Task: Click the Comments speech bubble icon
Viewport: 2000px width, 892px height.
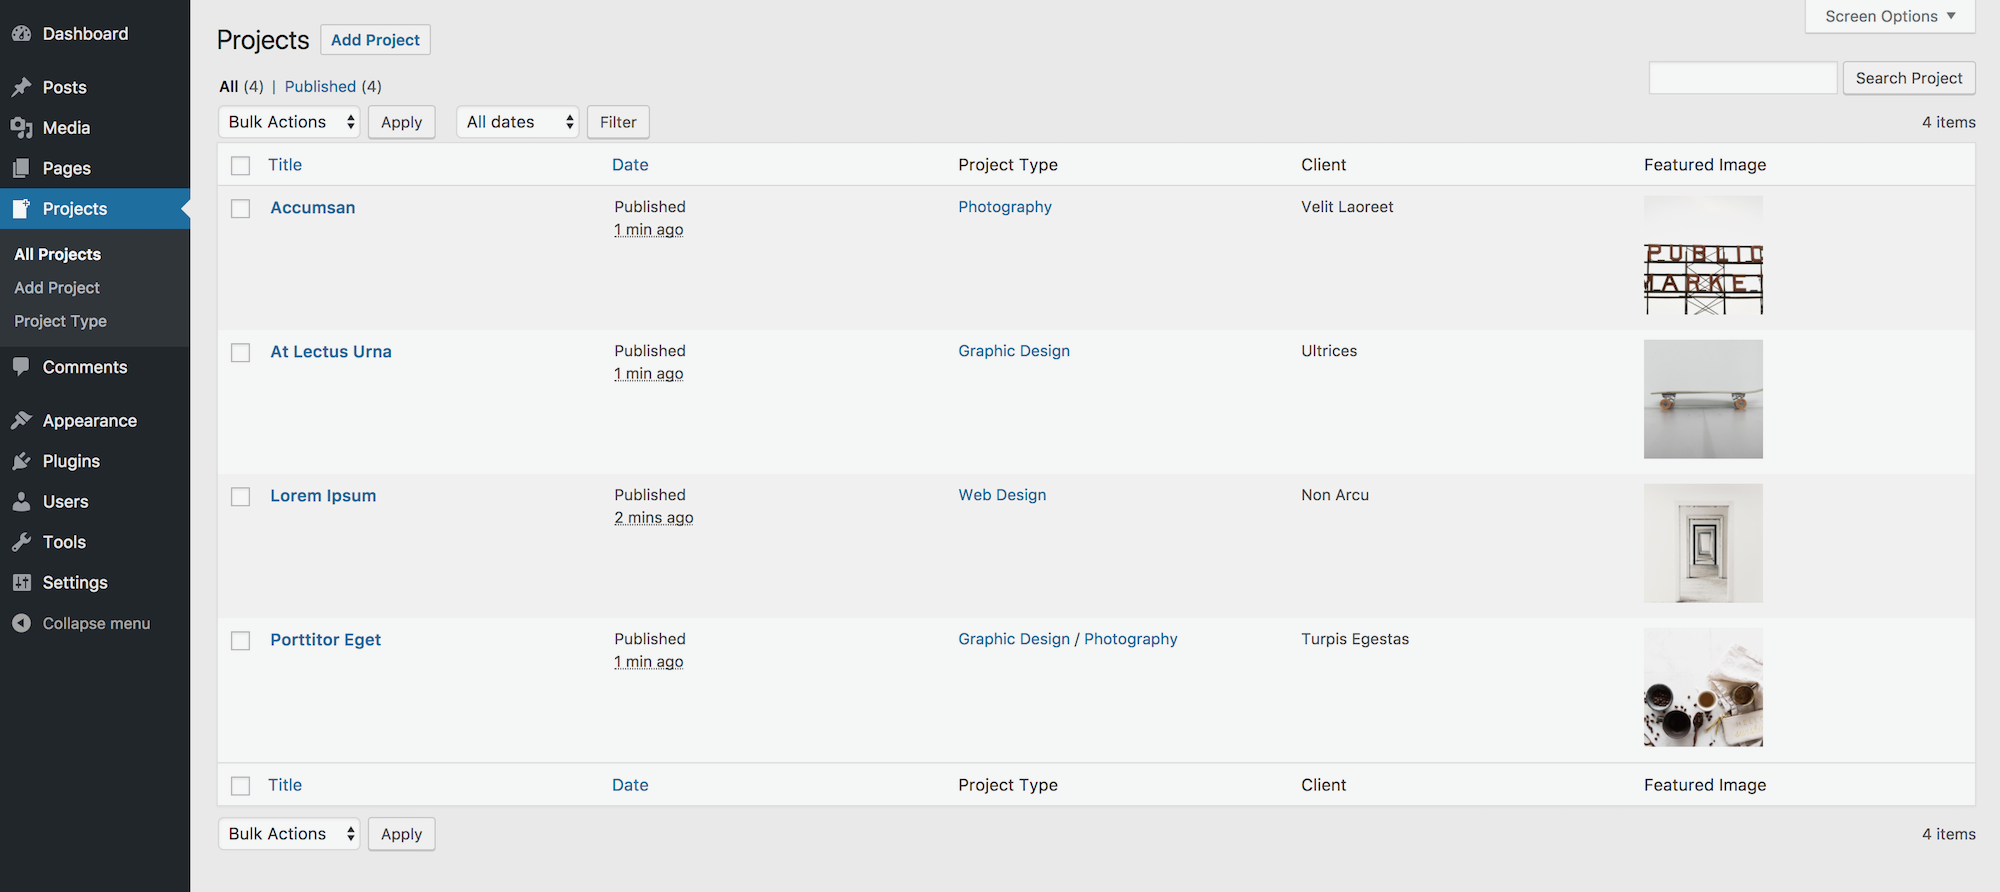Action: coord(22,367)
